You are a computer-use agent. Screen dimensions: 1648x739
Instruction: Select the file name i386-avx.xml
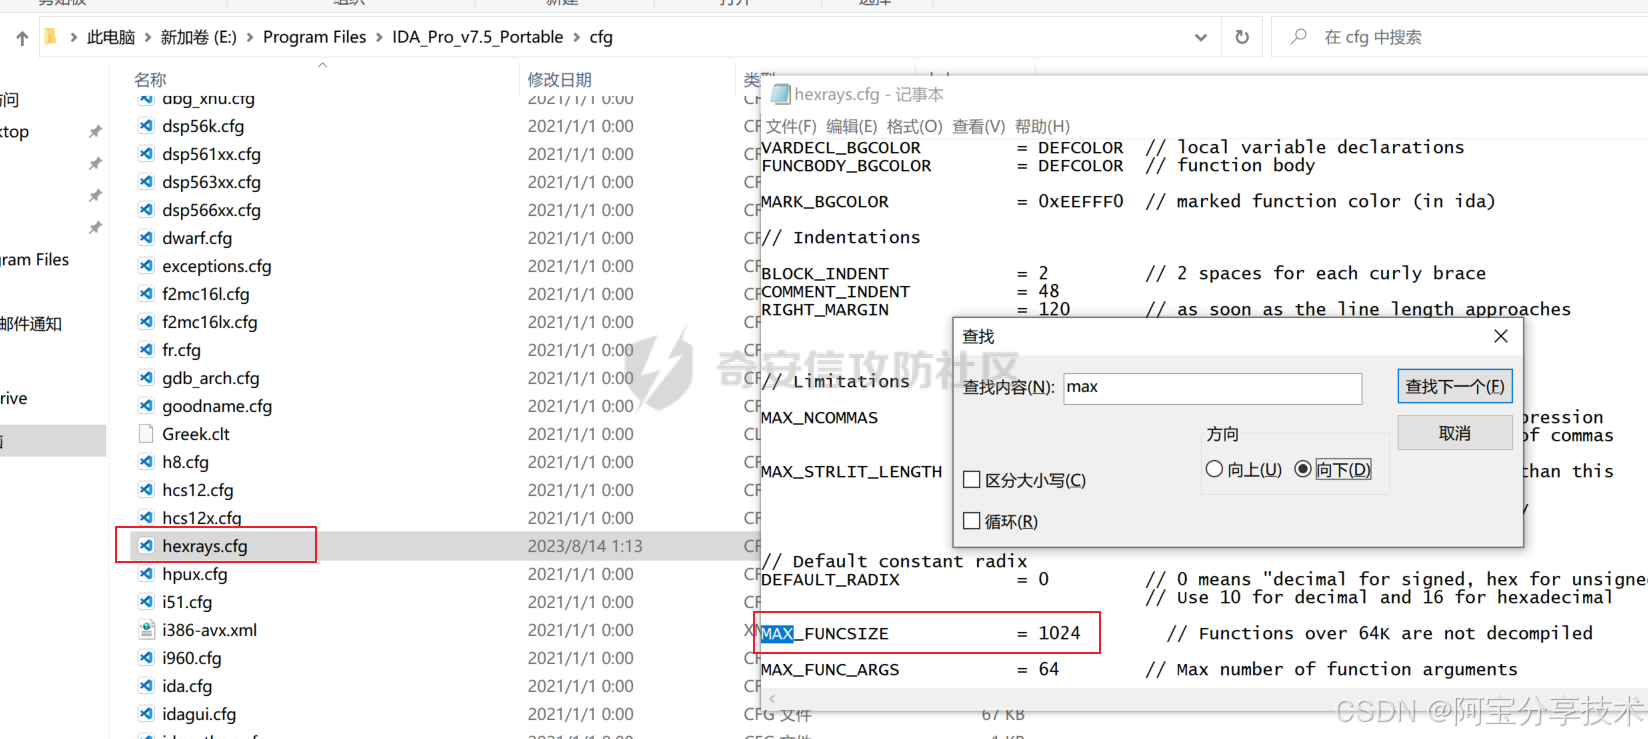pyautogui.click(x=210, y=630)
